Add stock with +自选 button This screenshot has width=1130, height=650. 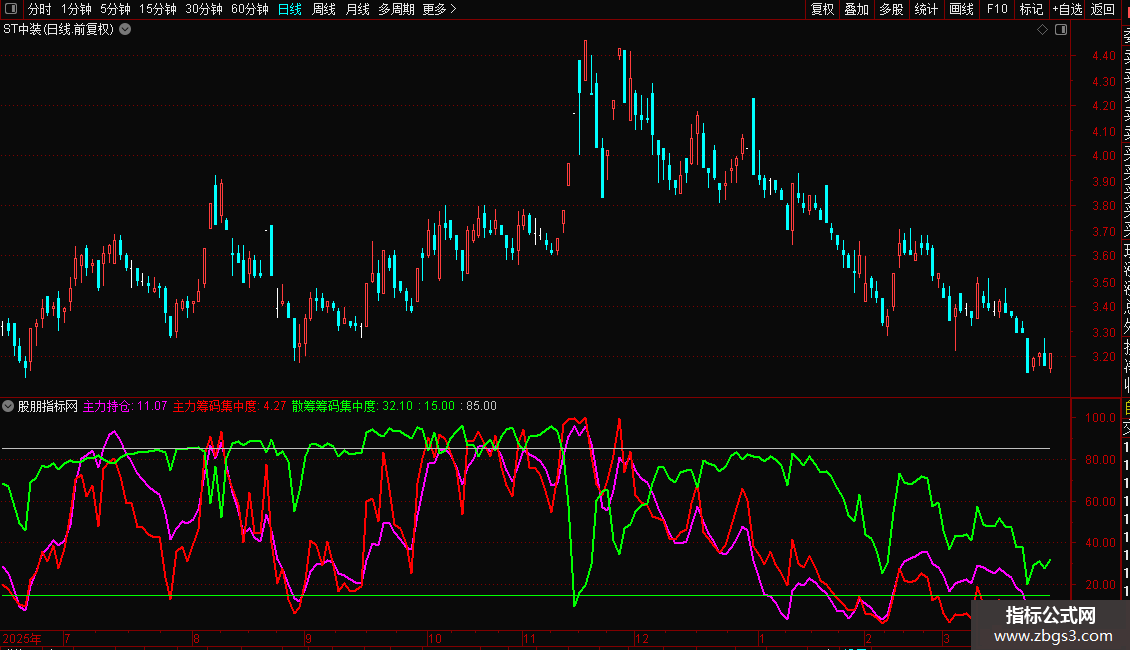[x=1067, y=9]
